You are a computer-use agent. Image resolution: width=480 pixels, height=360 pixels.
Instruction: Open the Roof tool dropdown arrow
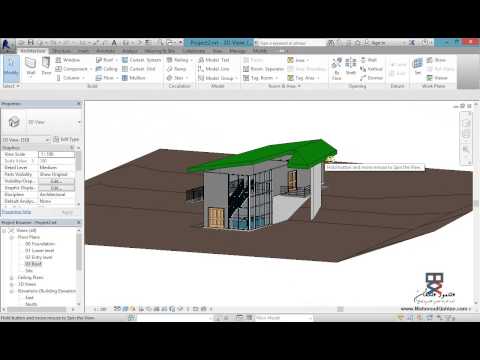pos(117,60)
